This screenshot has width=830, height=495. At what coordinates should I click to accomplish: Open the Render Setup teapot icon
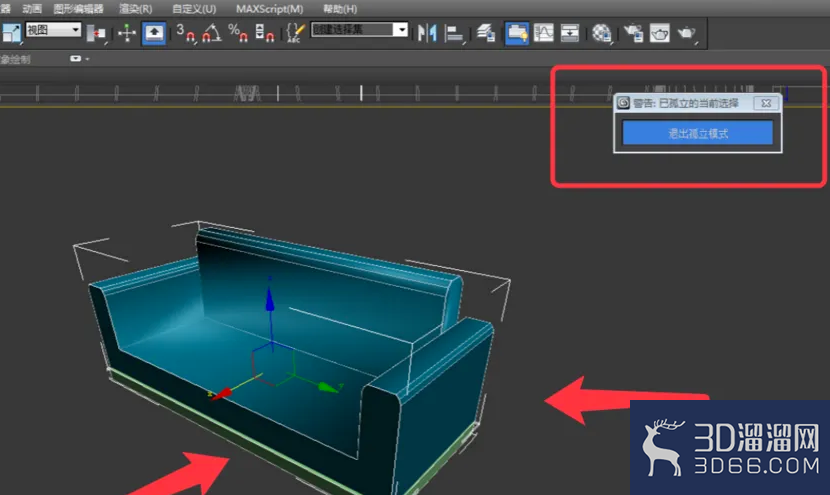[x=633, y=33]
